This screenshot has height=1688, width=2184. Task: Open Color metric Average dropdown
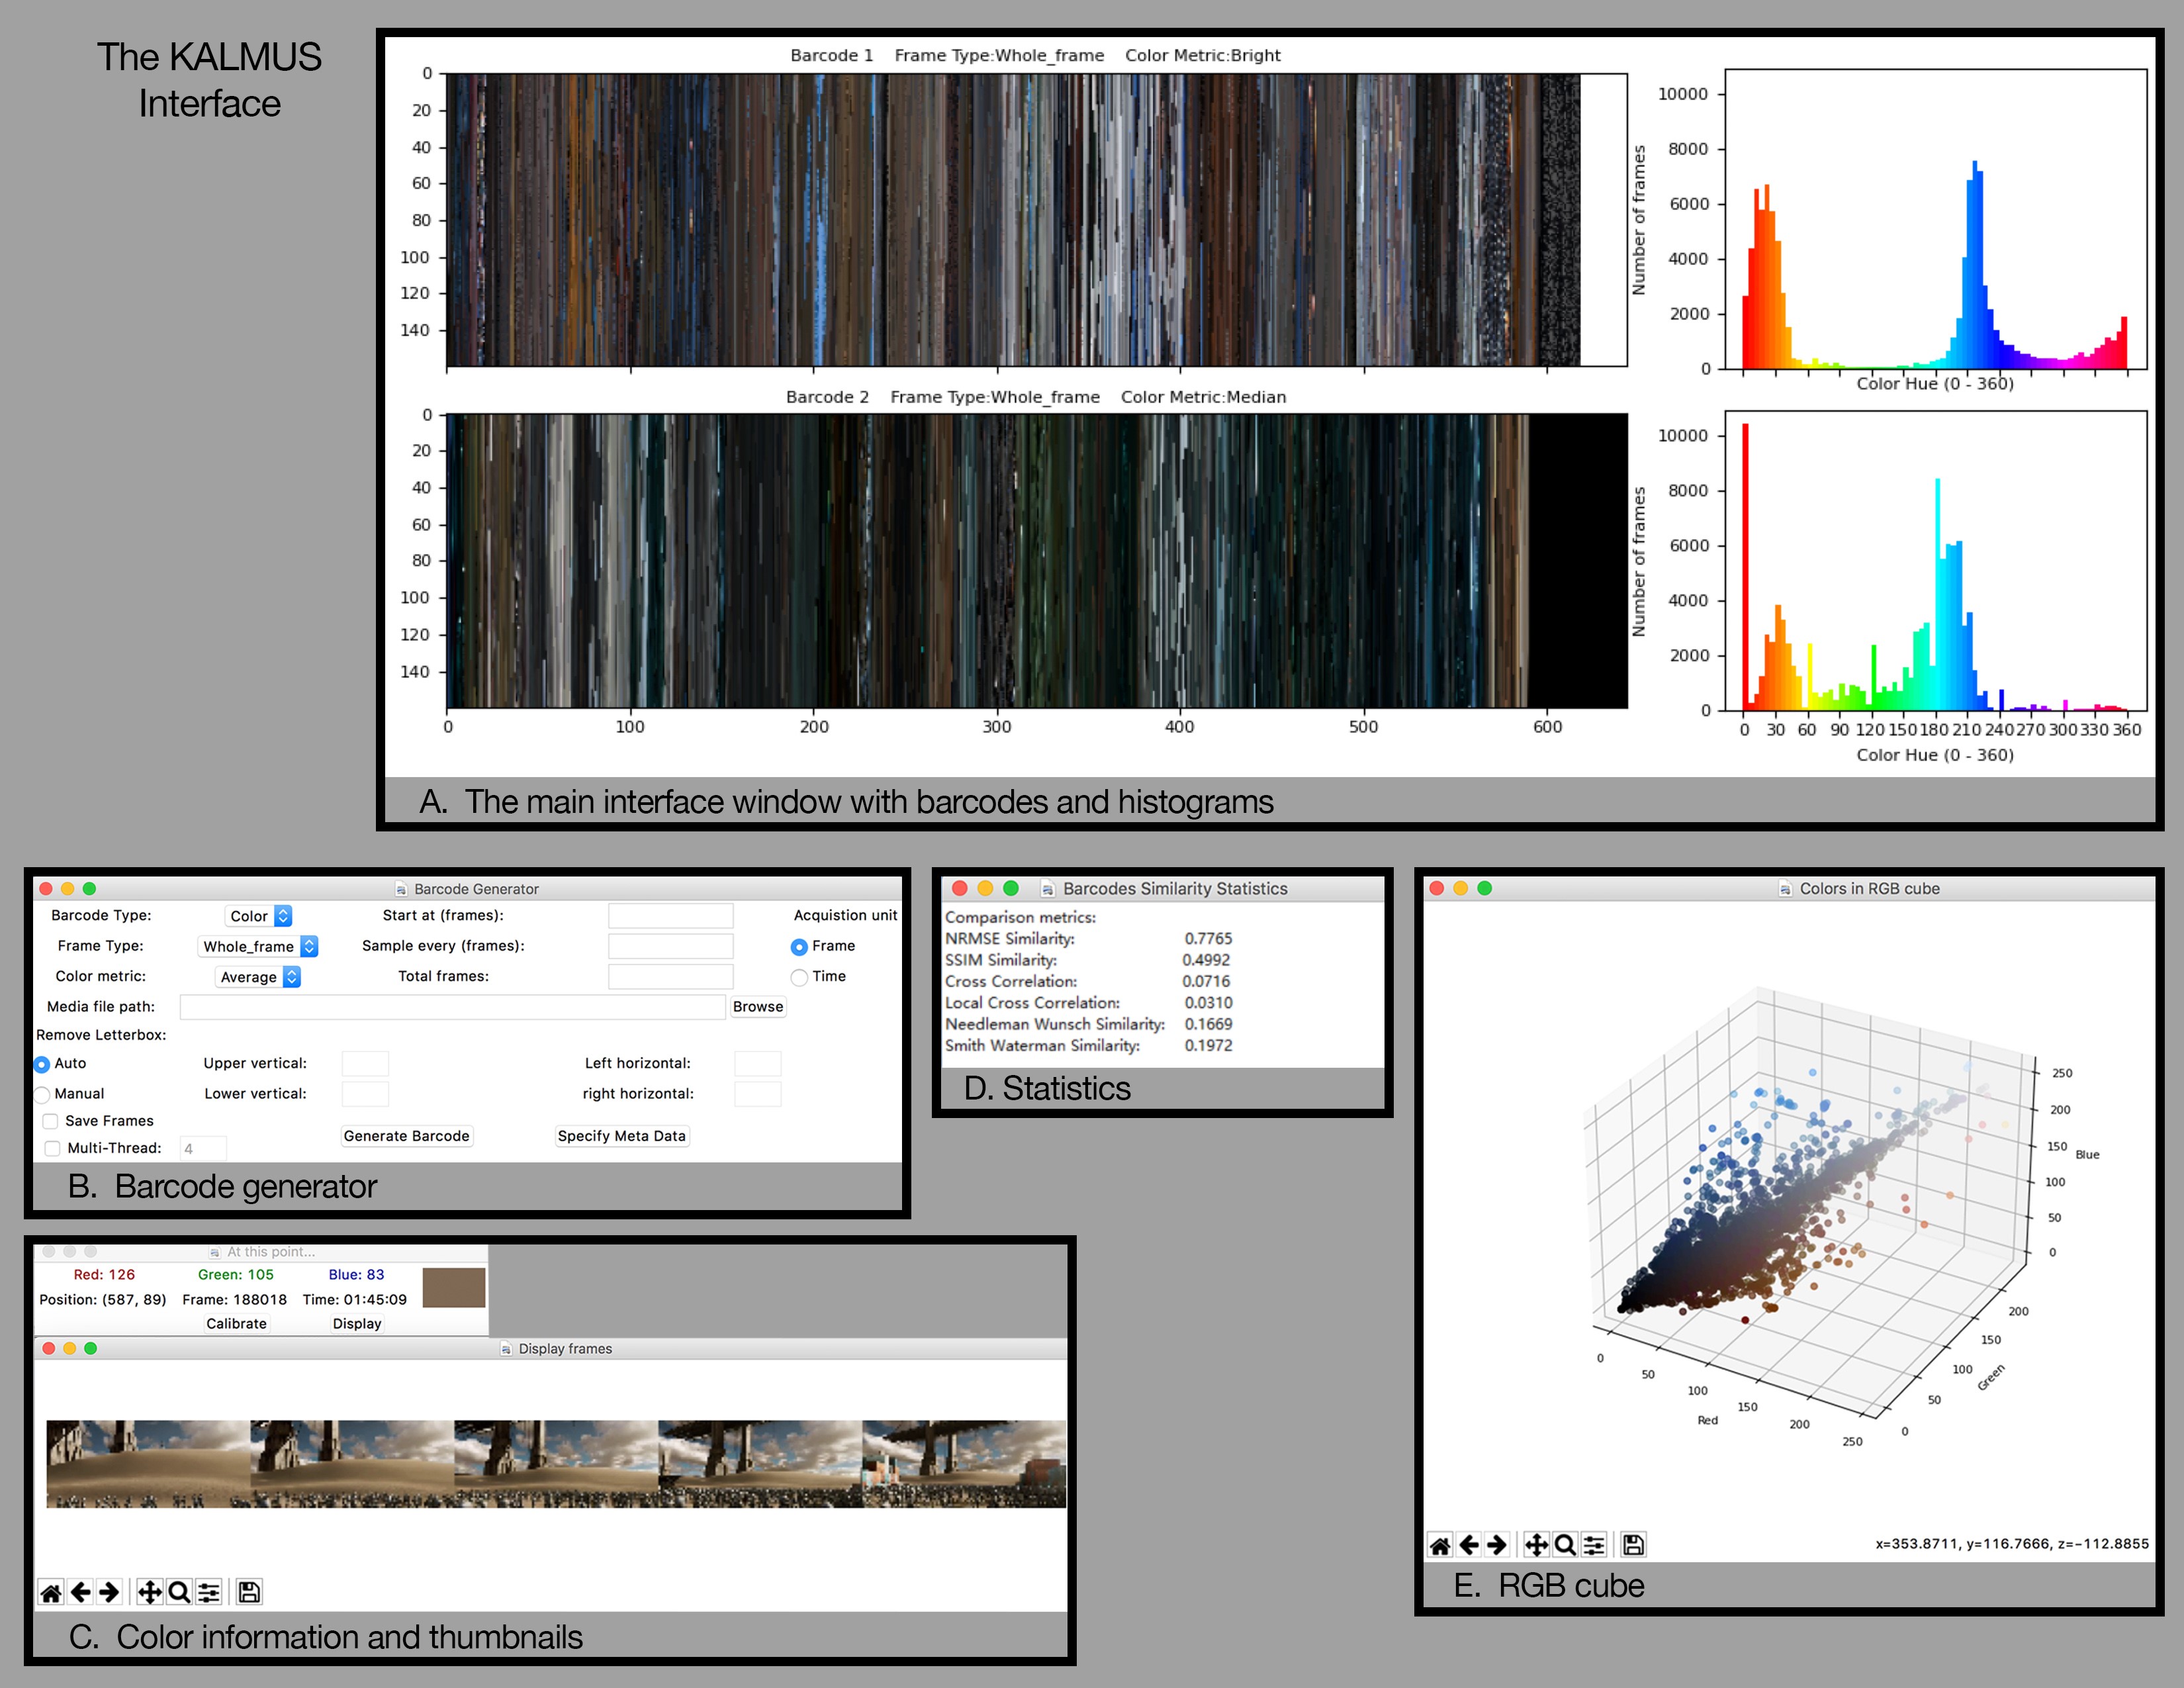(259, 977)
